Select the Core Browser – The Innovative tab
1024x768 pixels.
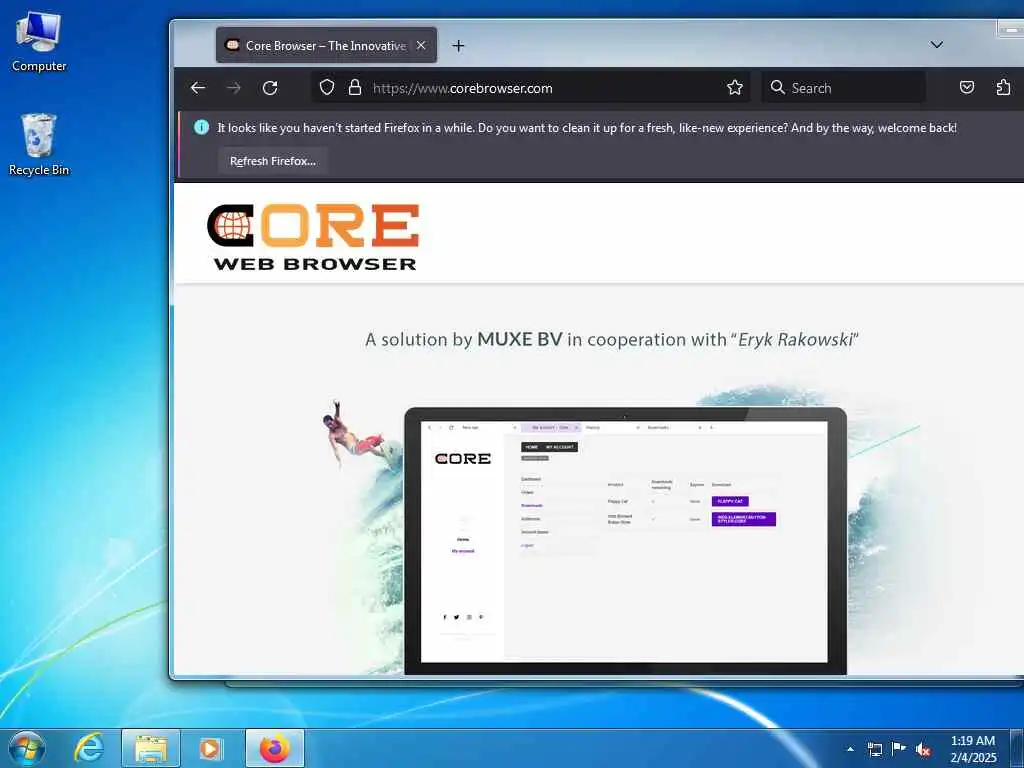click(326, 46)
